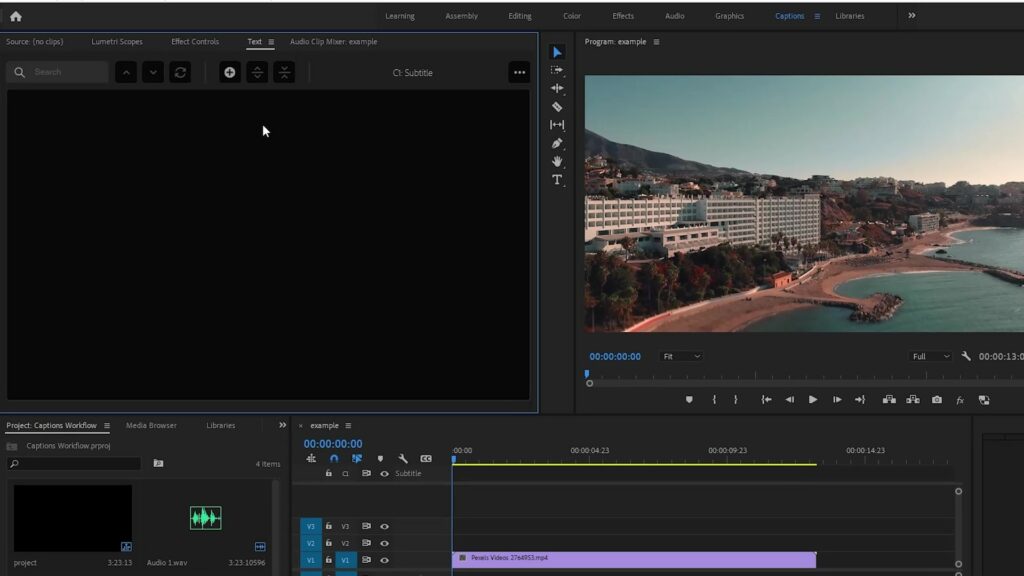The width and height of the screenshot is (1024, 576).
Task: Open Program monitor panel menu
Action: [656, 42]
